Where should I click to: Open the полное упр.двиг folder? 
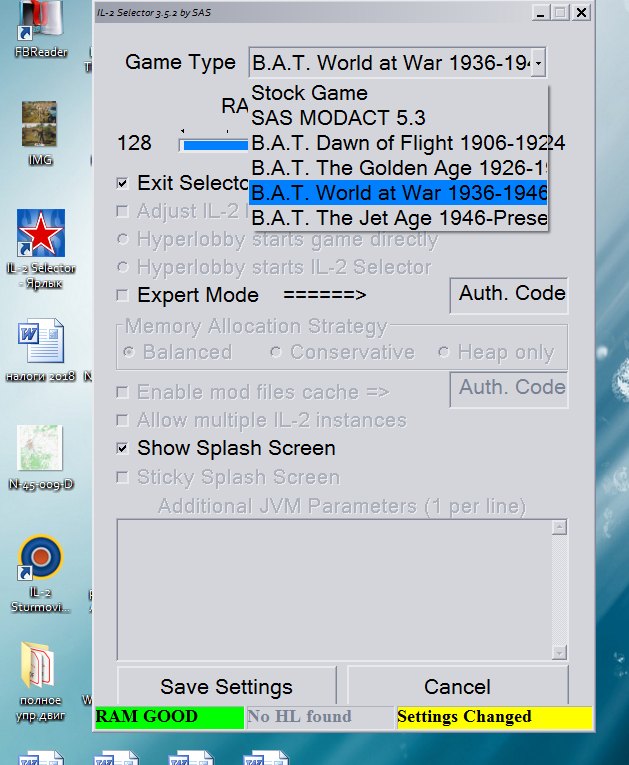tap(40, 682)
